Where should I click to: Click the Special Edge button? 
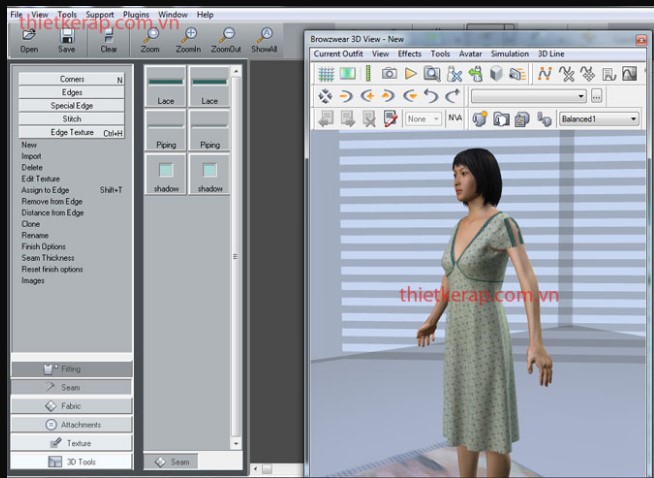(71, 106)
